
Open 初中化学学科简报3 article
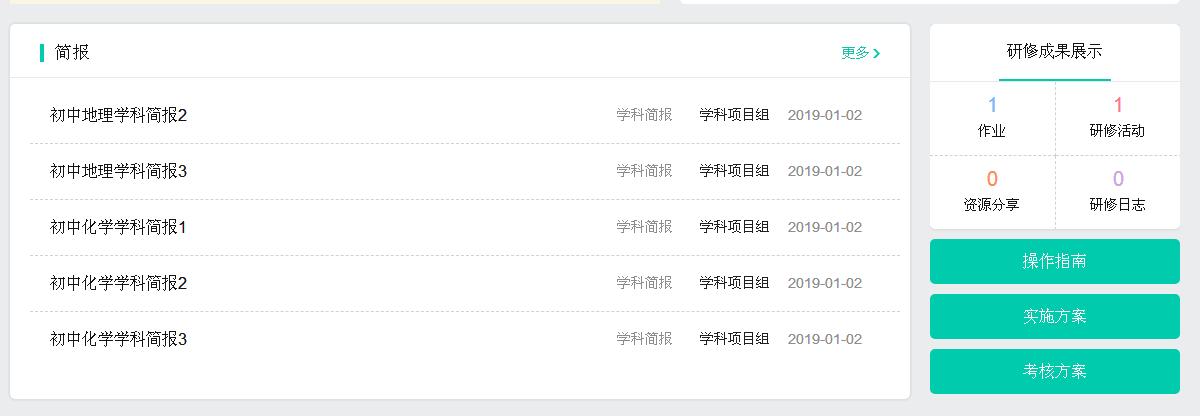pyautogui.click(x=119, y=339)
